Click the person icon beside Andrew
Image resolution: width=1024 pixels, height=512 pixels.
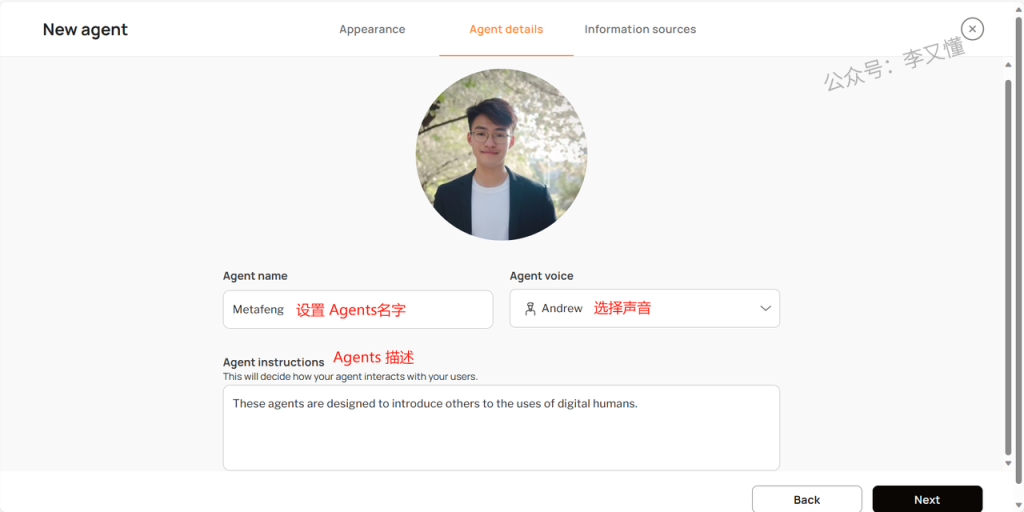pos(530,309)
